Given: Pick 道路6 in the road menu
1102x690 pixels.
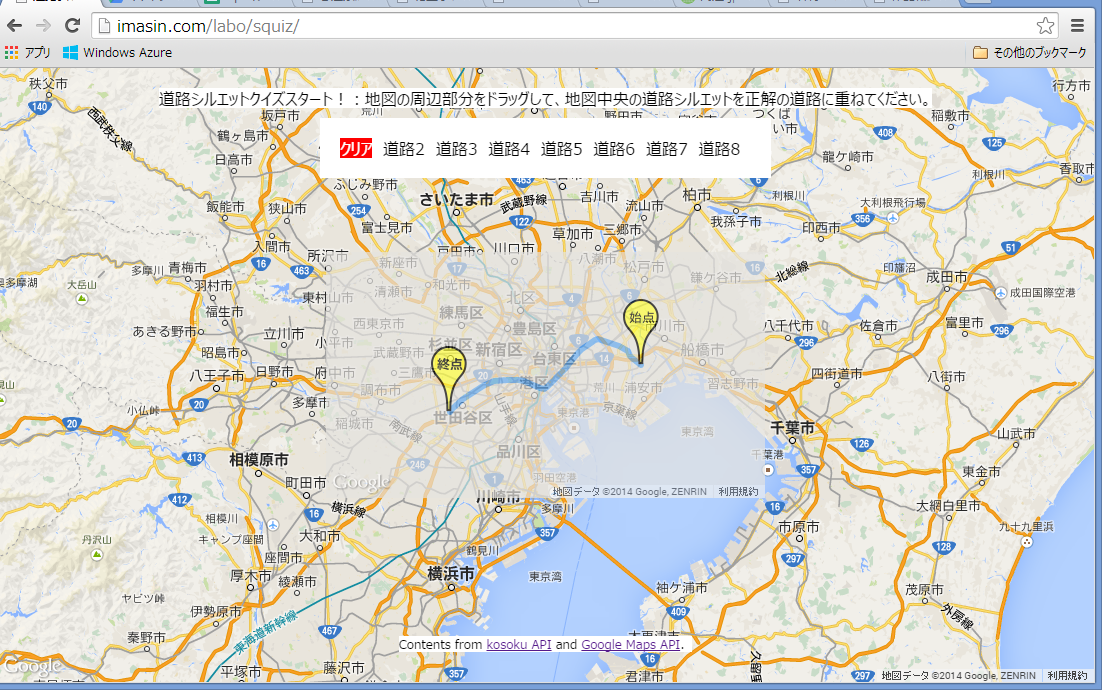Looking at the screenshot, I should click(614, 149).
